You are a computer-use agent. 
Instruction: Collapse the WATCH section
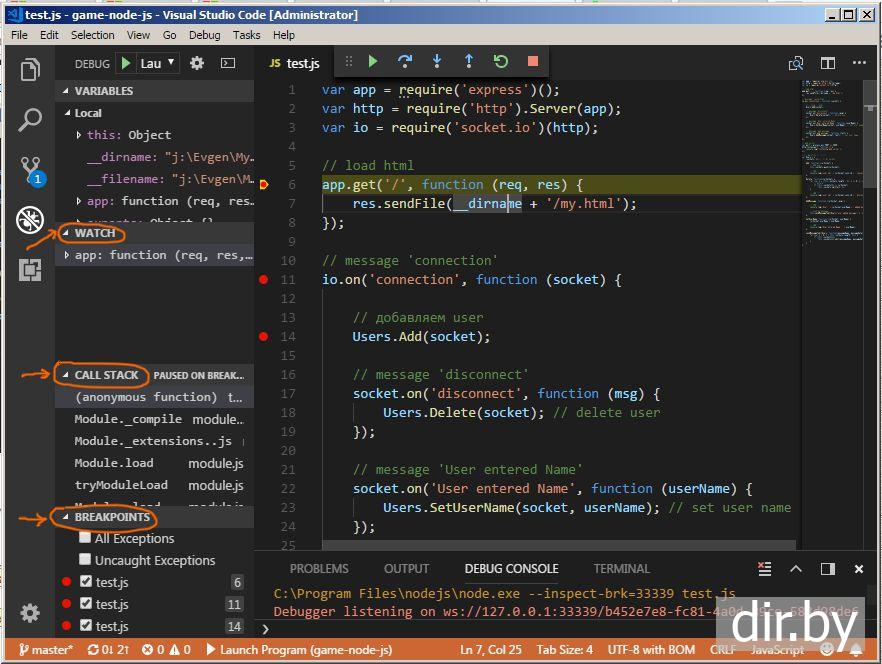click(95, 233)
